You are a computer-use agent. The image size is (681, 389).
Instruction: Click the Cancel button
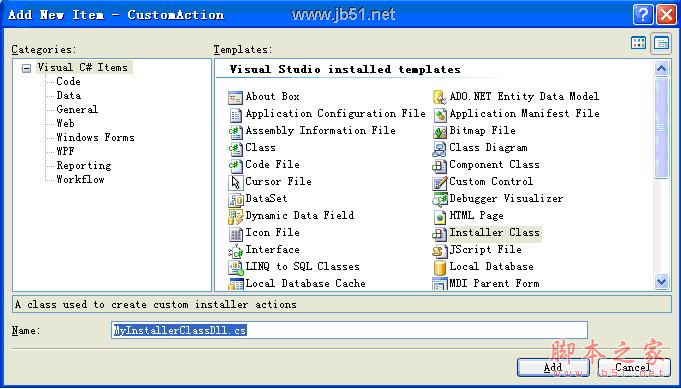(x=634, y=367)
